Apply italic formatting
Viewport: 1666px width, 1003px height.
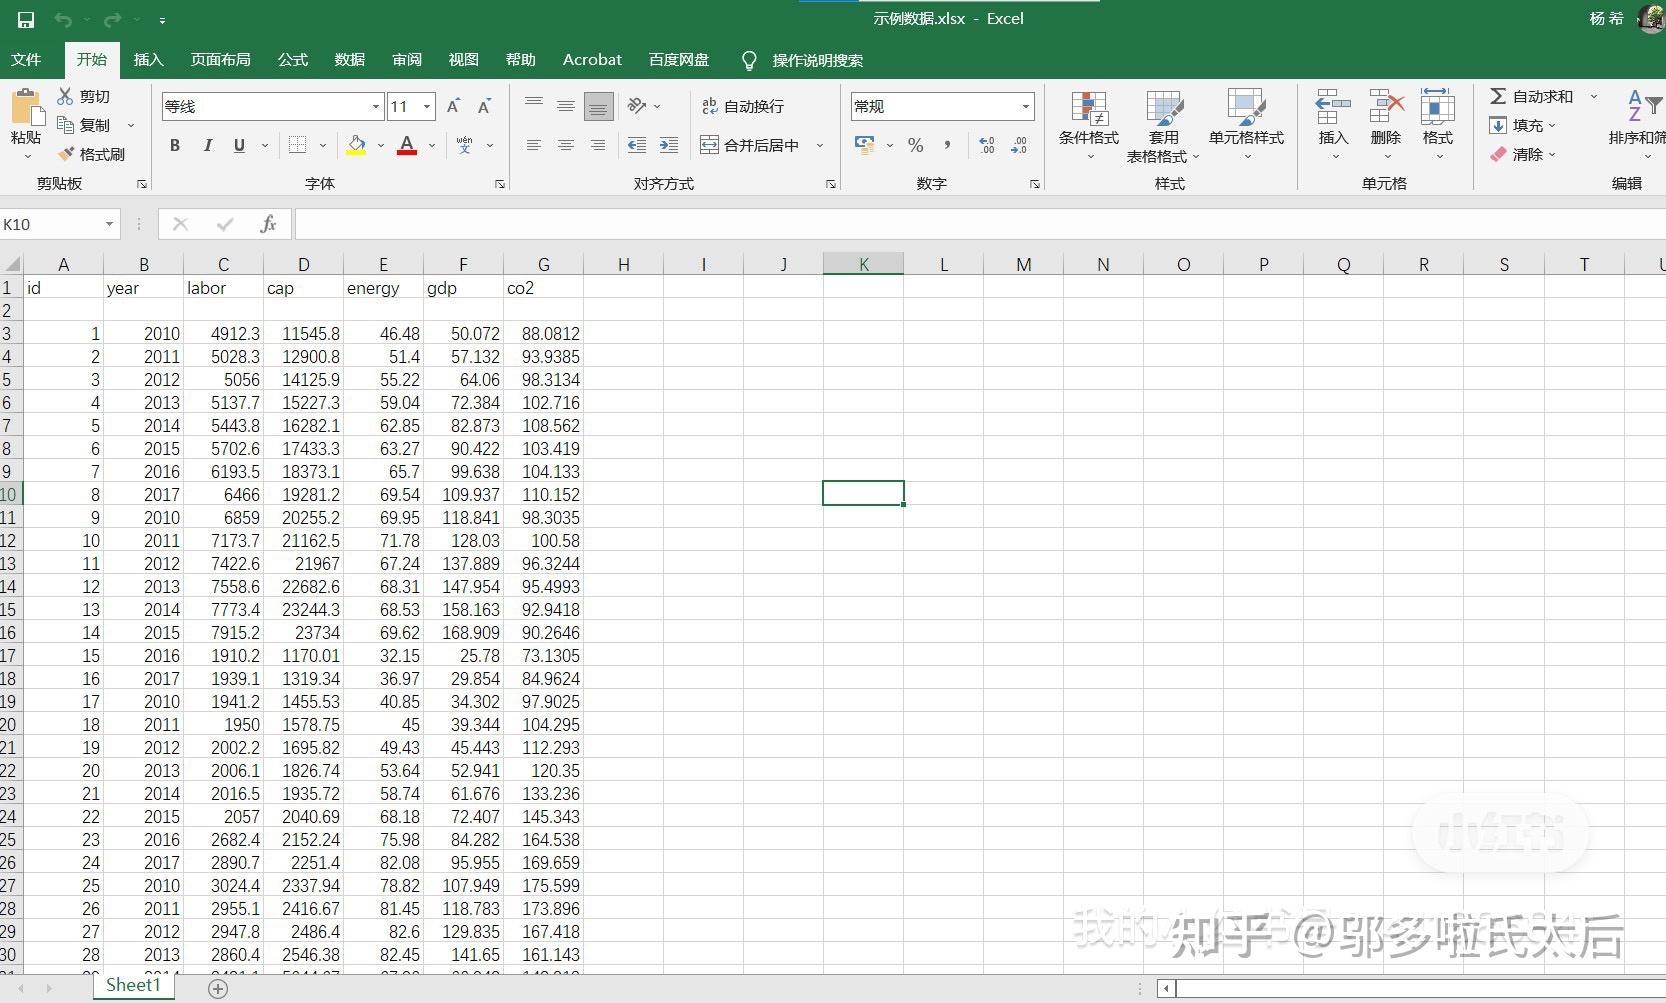(x=207, y=145)
